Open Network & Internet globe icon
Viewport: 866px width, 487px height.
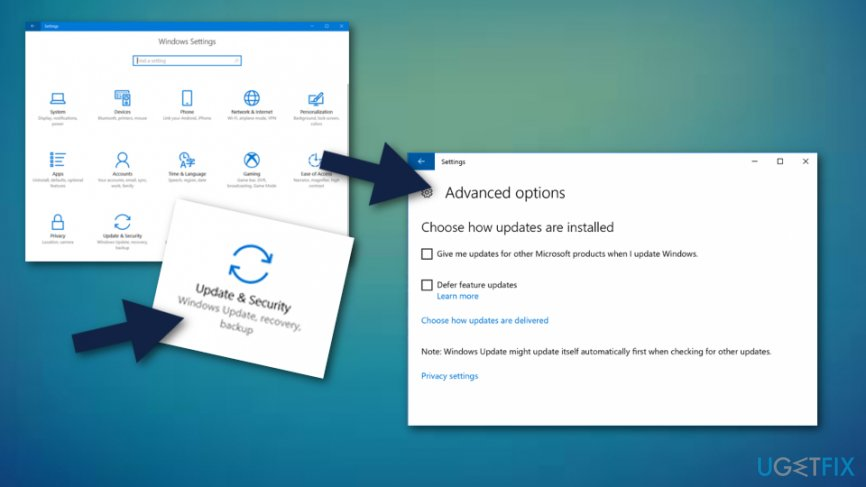click(251, 98)
